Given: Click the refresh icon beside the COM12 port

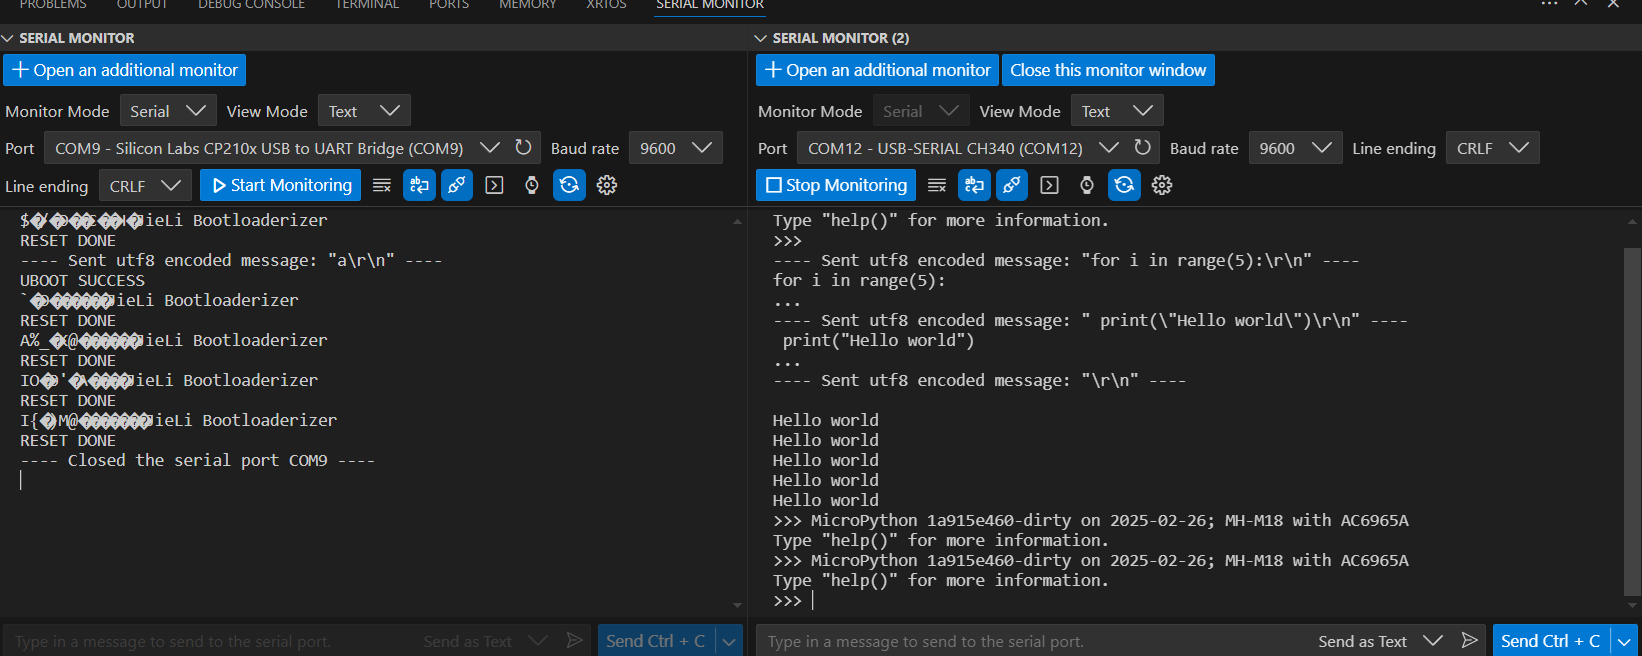Looking at the screenshot, I should click(1142, 148).
